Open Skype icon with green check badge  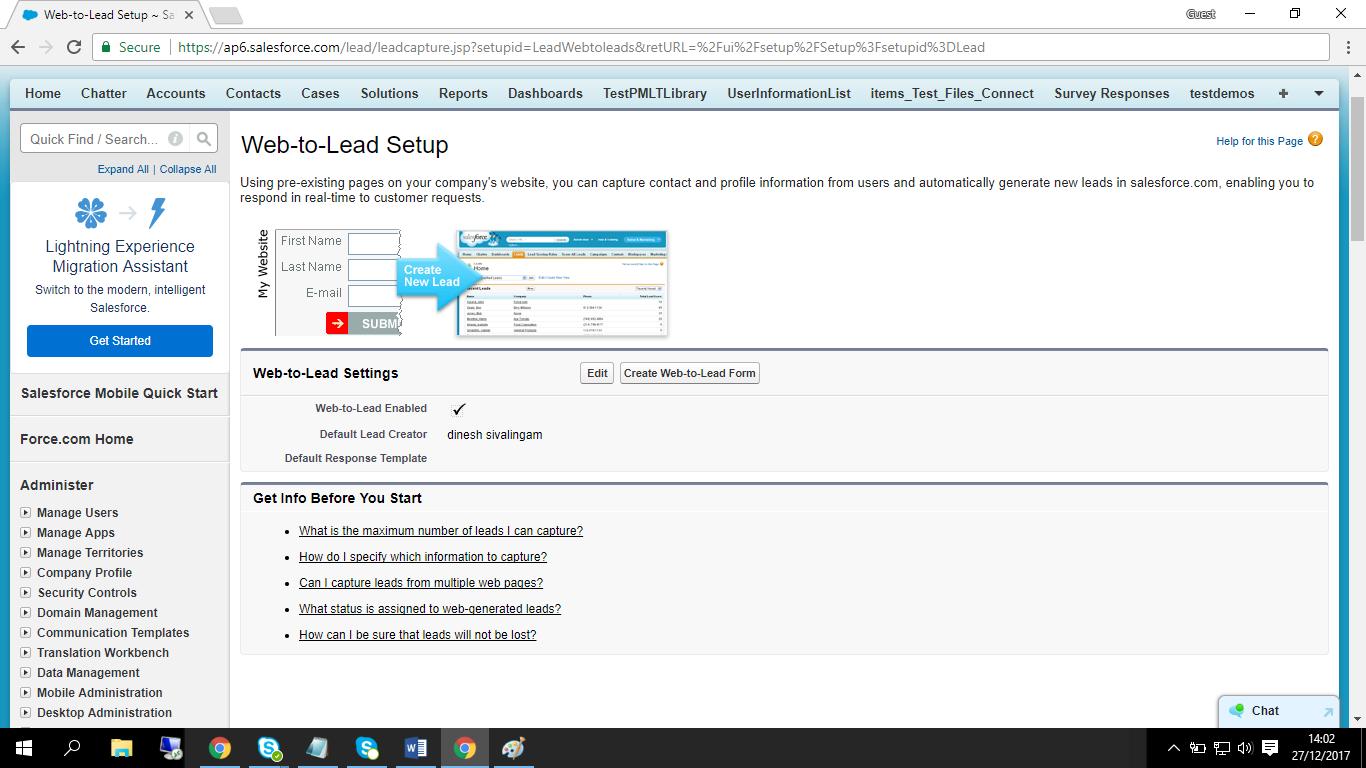point(268,748)
